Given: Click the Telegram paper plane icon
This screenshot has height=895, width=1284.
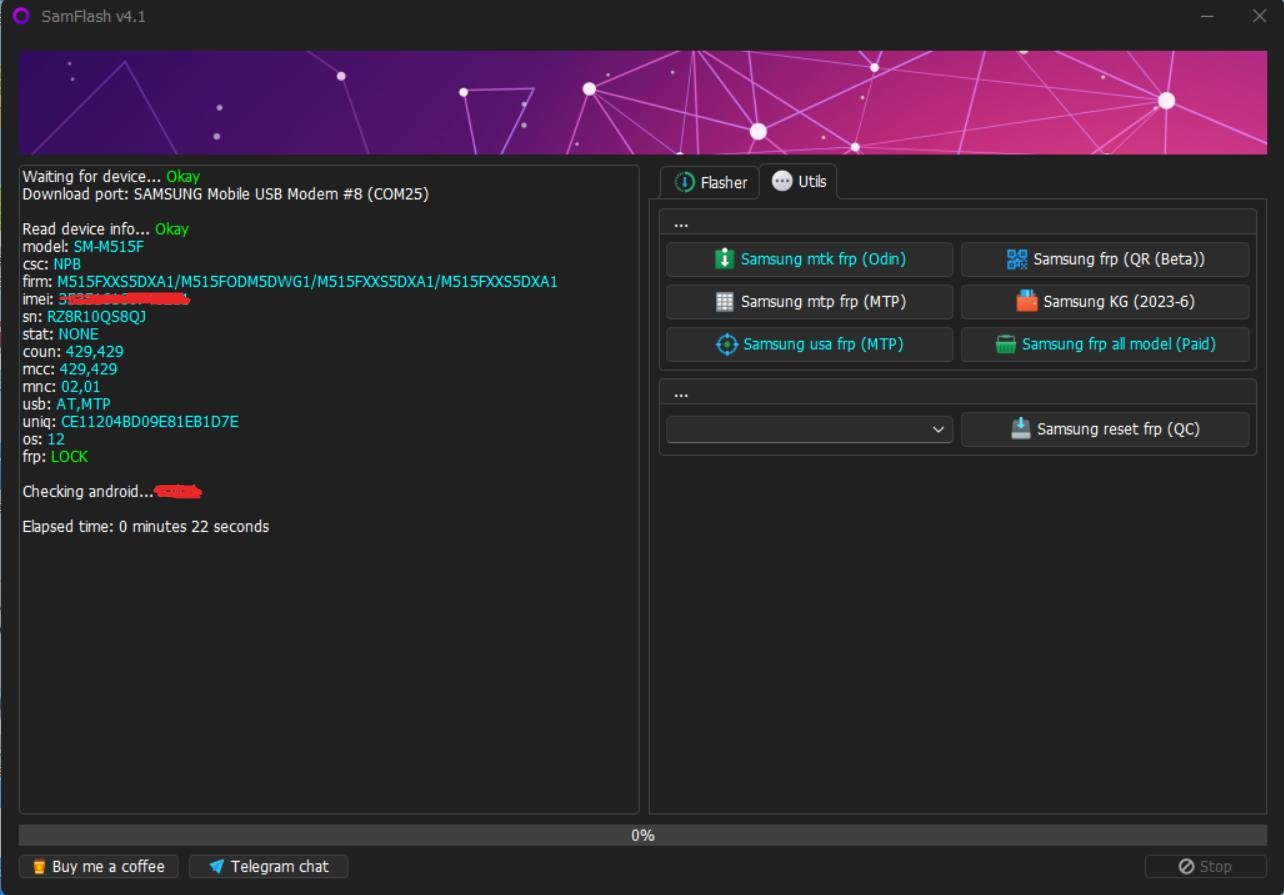Looking at the screenshot, I should pyautogui.click(x=216, y=866).
